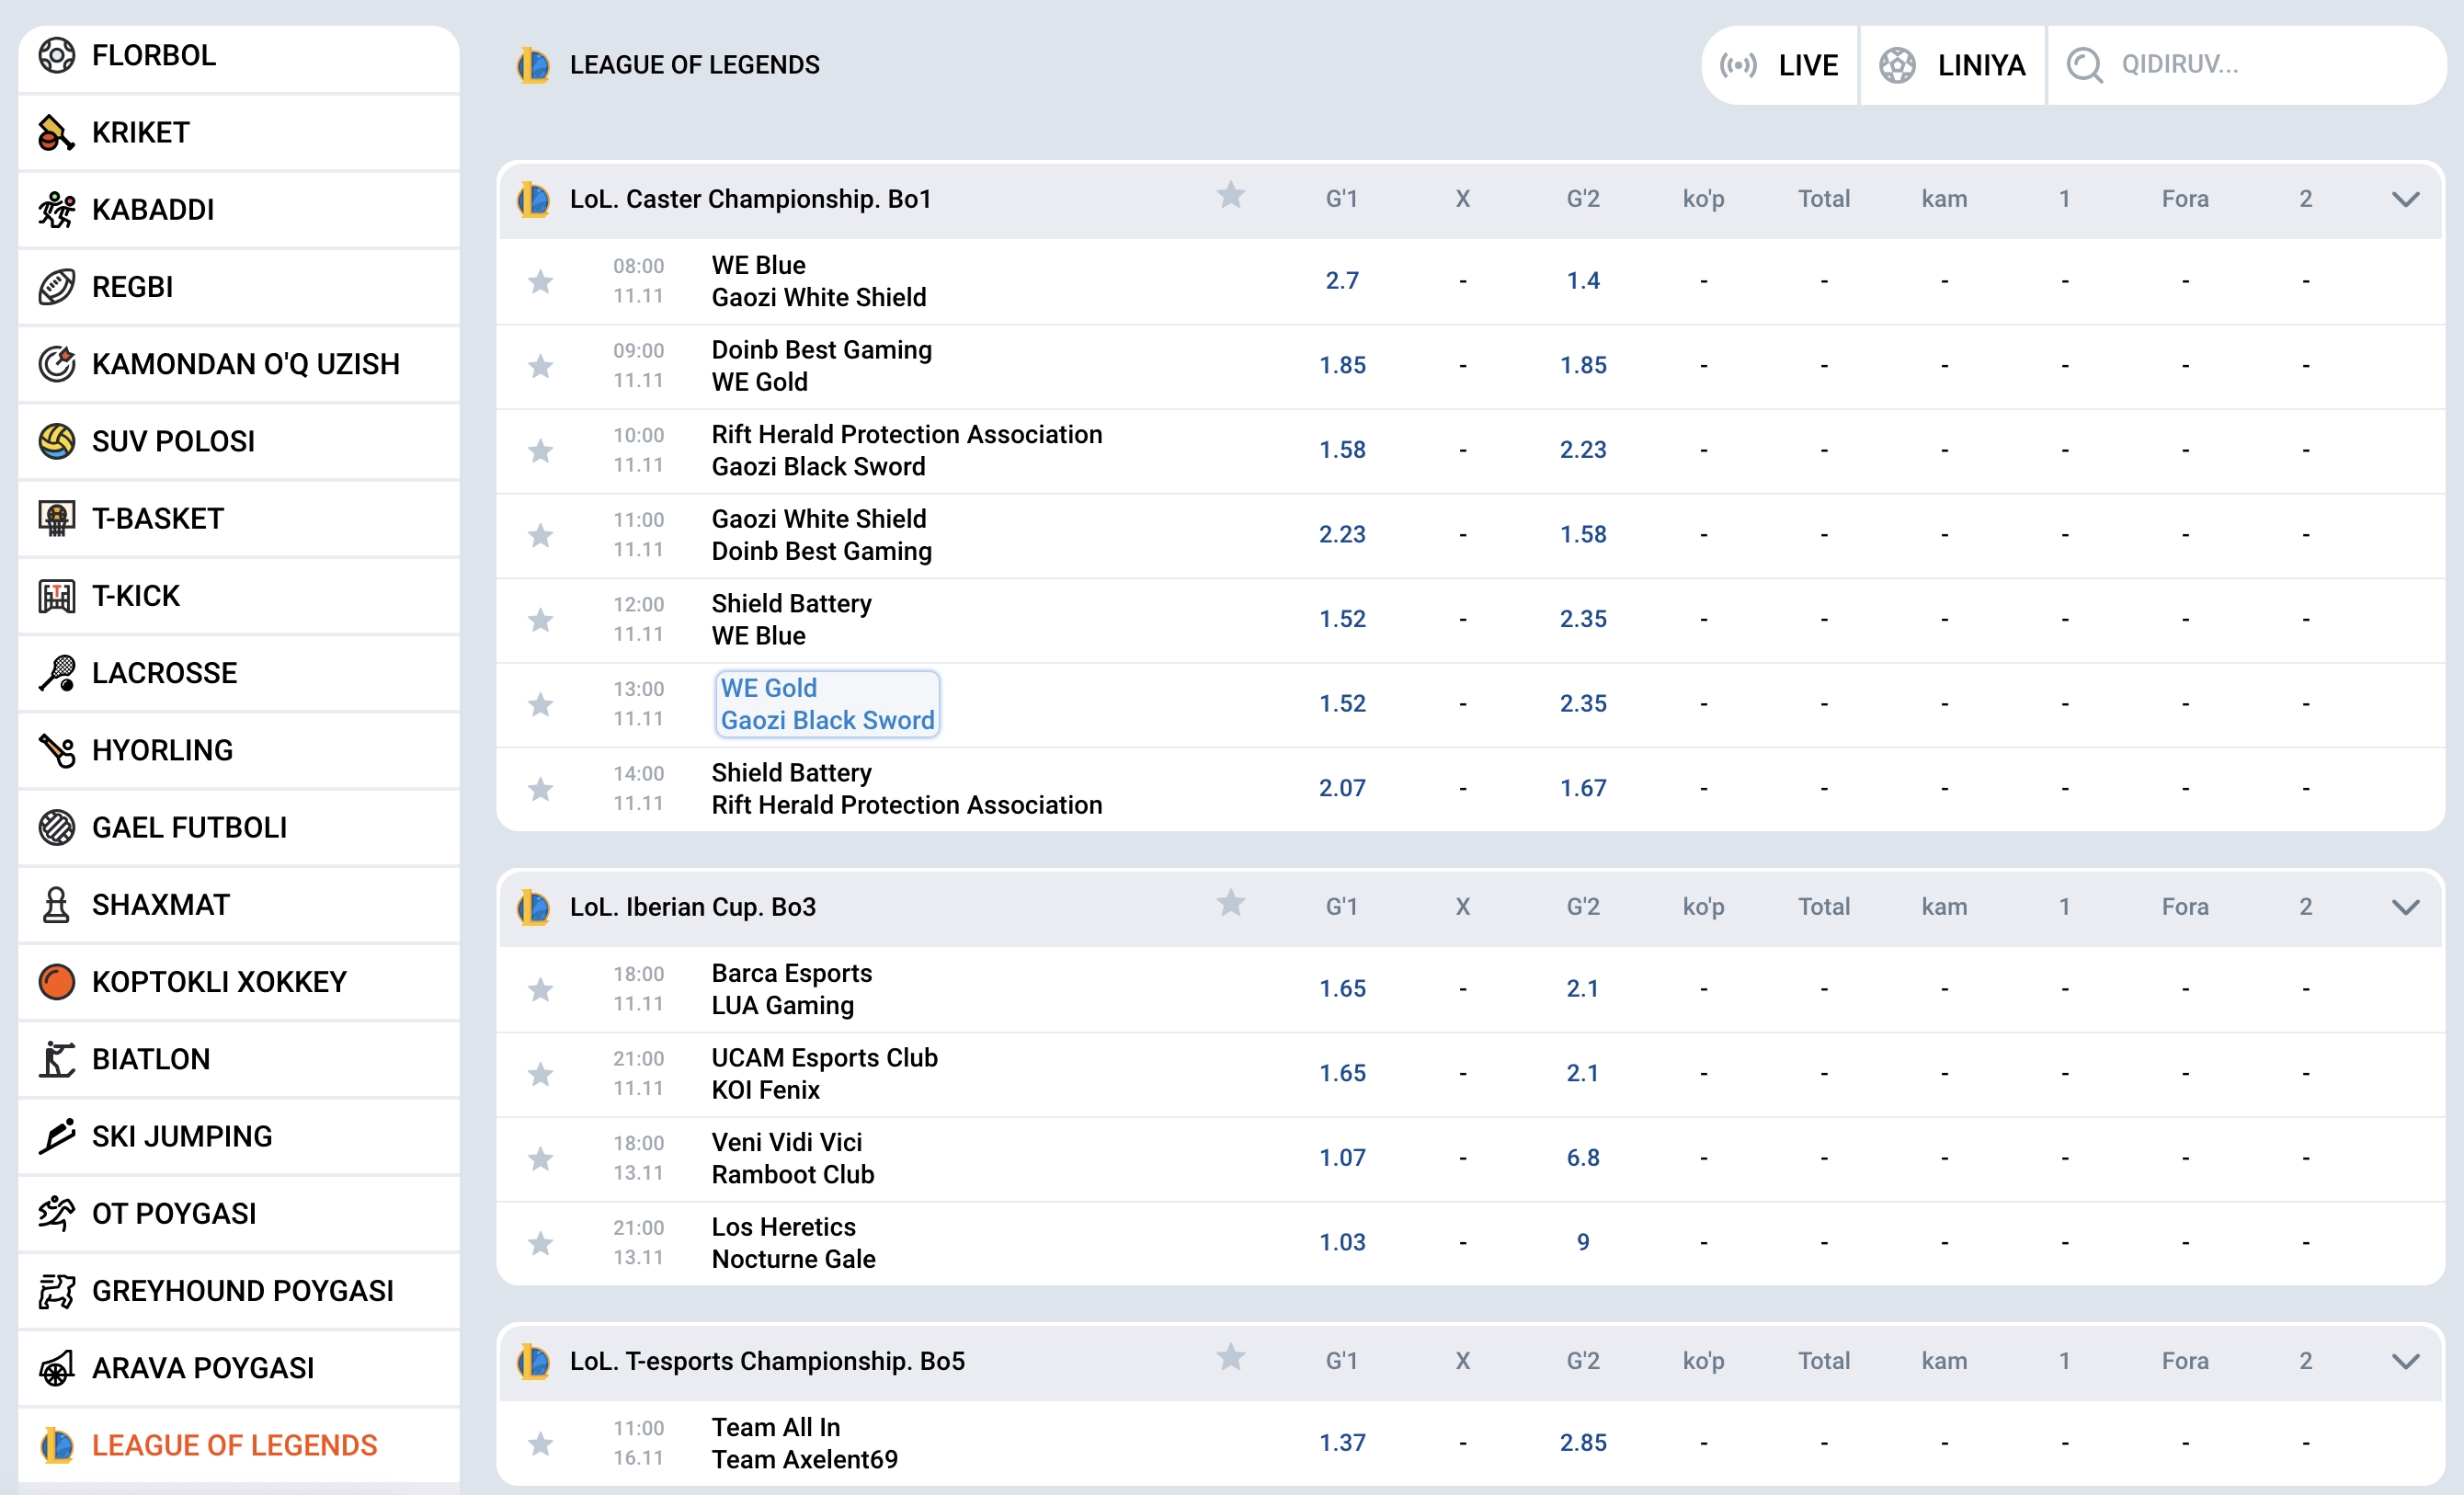
Task: Star the Barca Esports vs LUA Gaming match
Action: [x=541, y=990]
